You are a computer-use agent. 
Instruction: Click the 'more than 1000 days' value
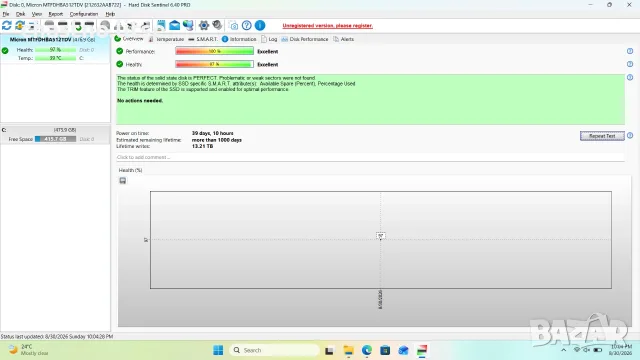[217, 140]
